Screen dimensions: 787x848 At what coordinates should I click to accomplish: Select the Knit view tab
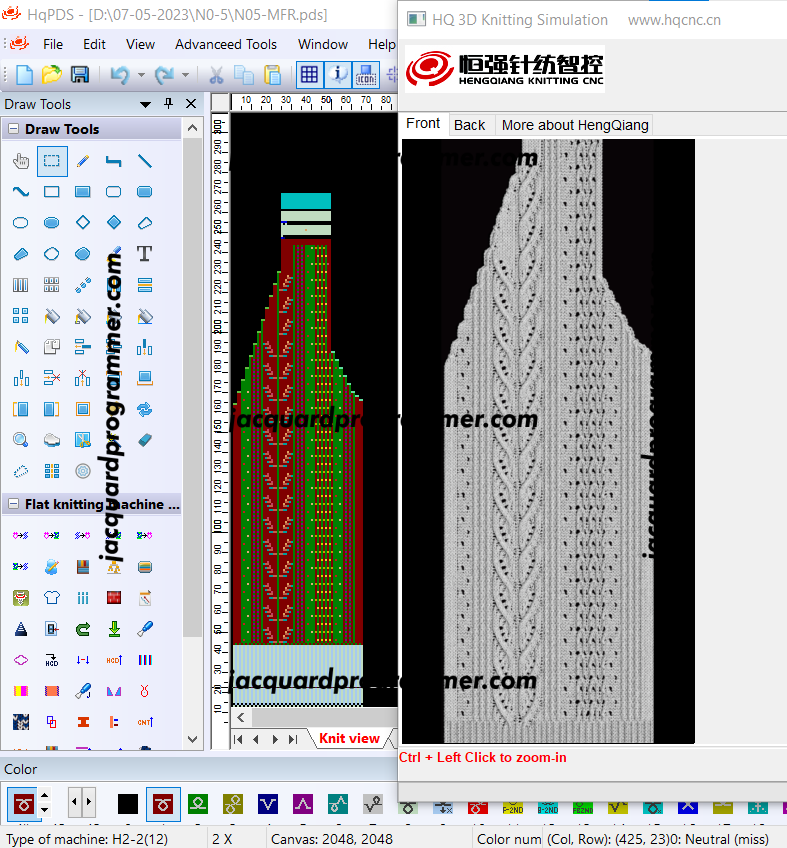(349, 738)
